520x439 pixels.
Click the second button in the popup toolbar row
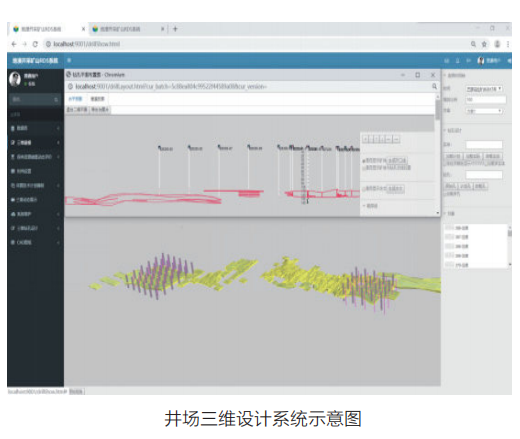coord(100,109)
